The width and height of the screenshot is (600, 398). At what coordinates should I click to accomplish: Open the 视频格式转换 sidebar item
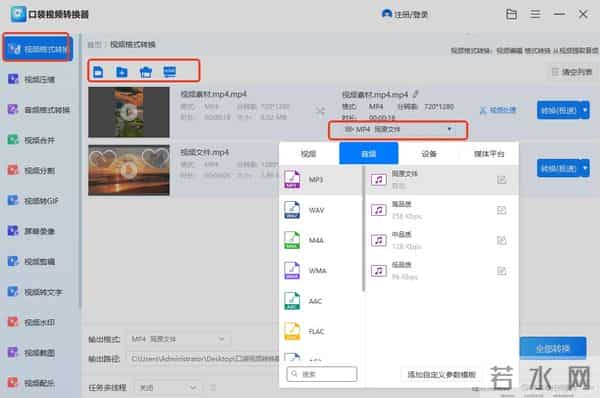37,49
